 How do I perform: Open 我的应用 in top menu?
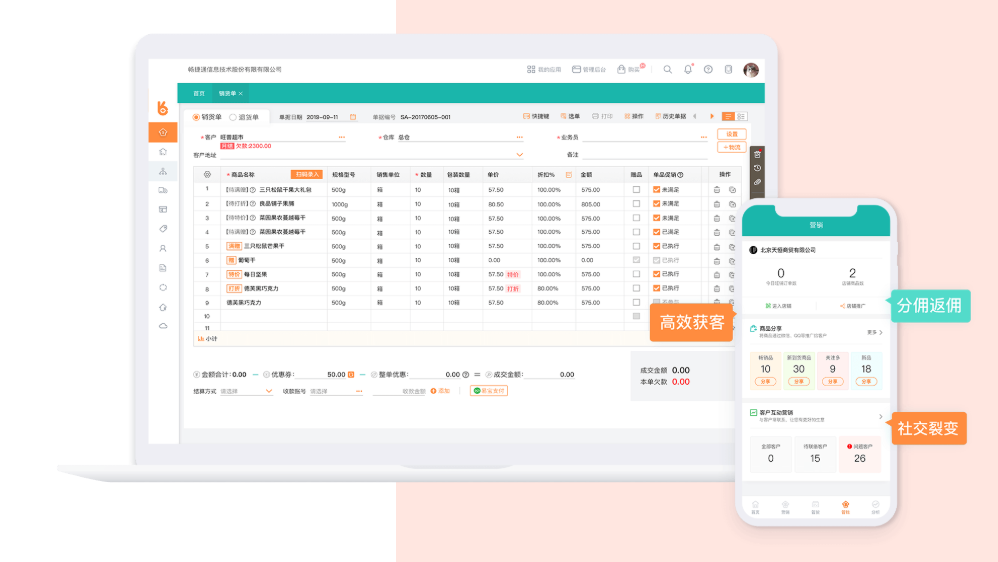(x=545, y=70)
